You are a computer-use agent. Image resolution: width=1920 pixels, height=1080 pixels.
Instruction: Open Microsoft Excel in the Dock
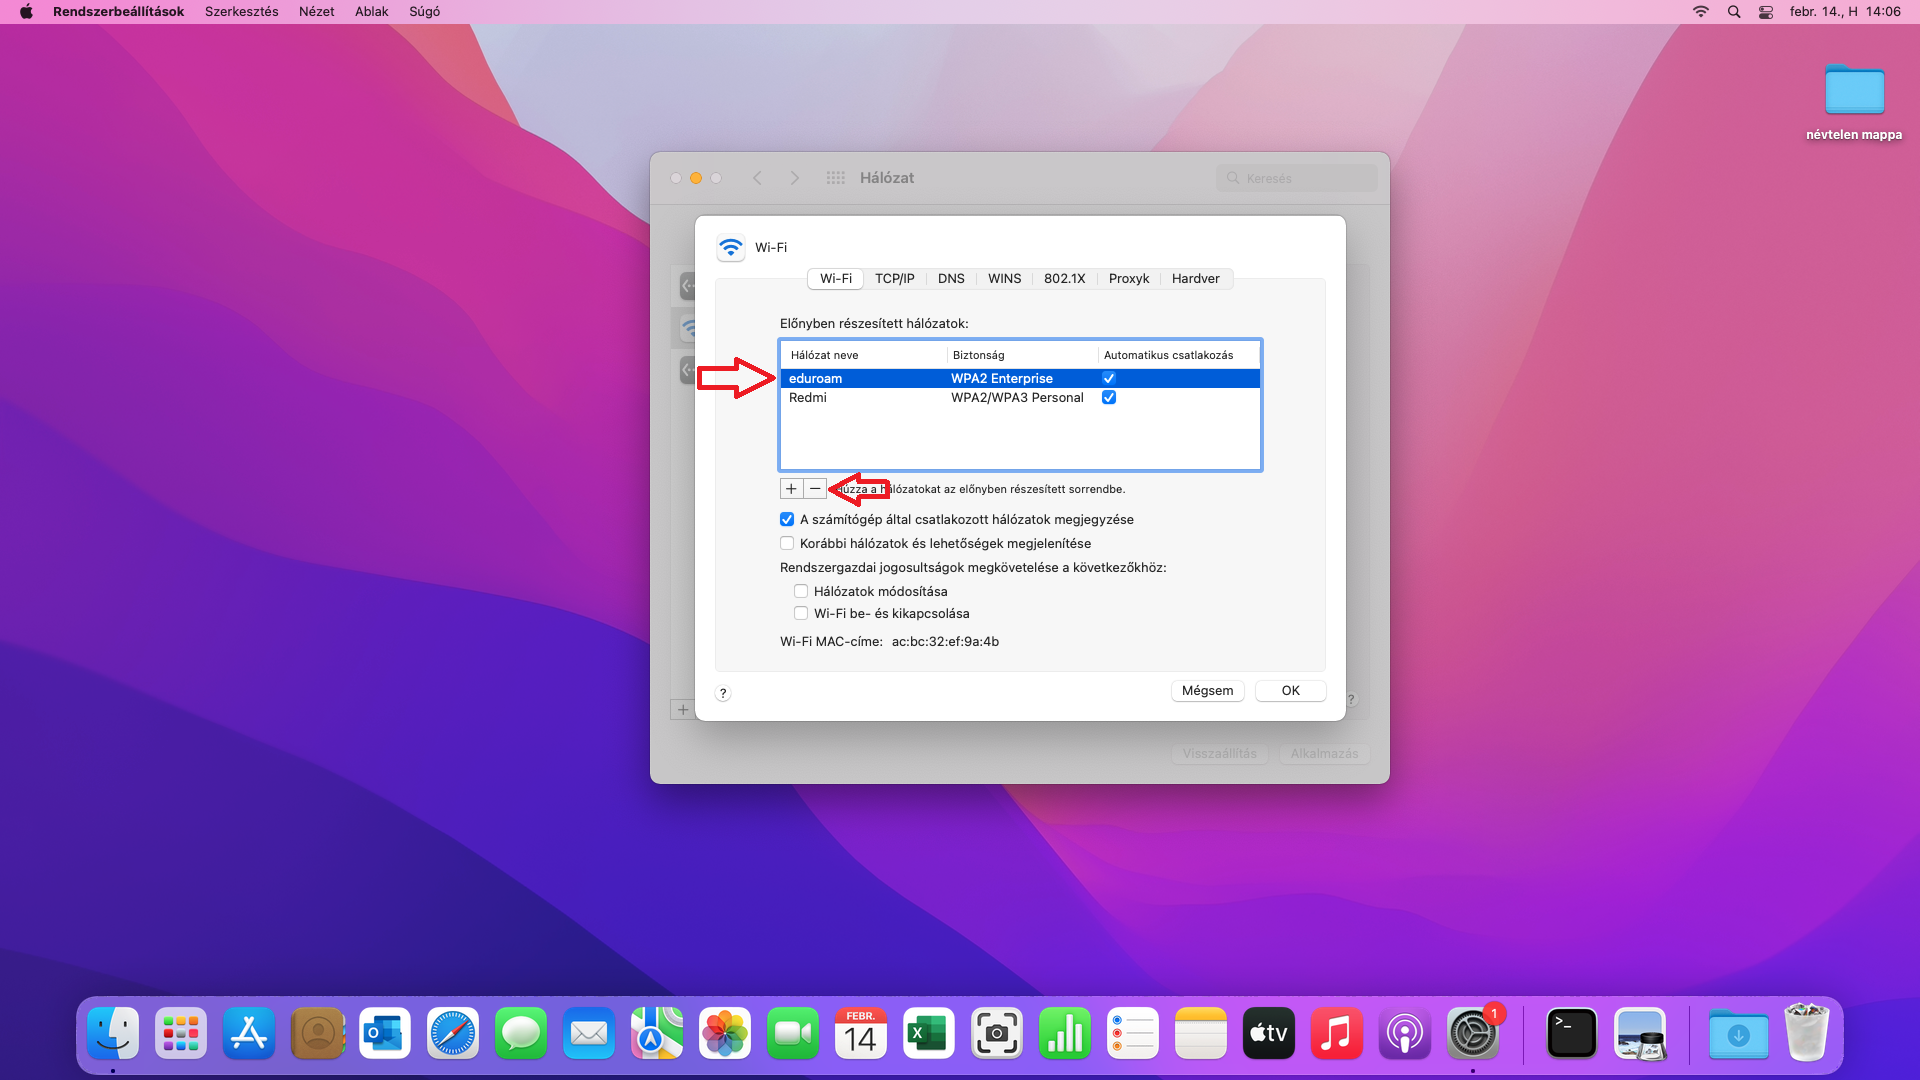click(928, 1034)
